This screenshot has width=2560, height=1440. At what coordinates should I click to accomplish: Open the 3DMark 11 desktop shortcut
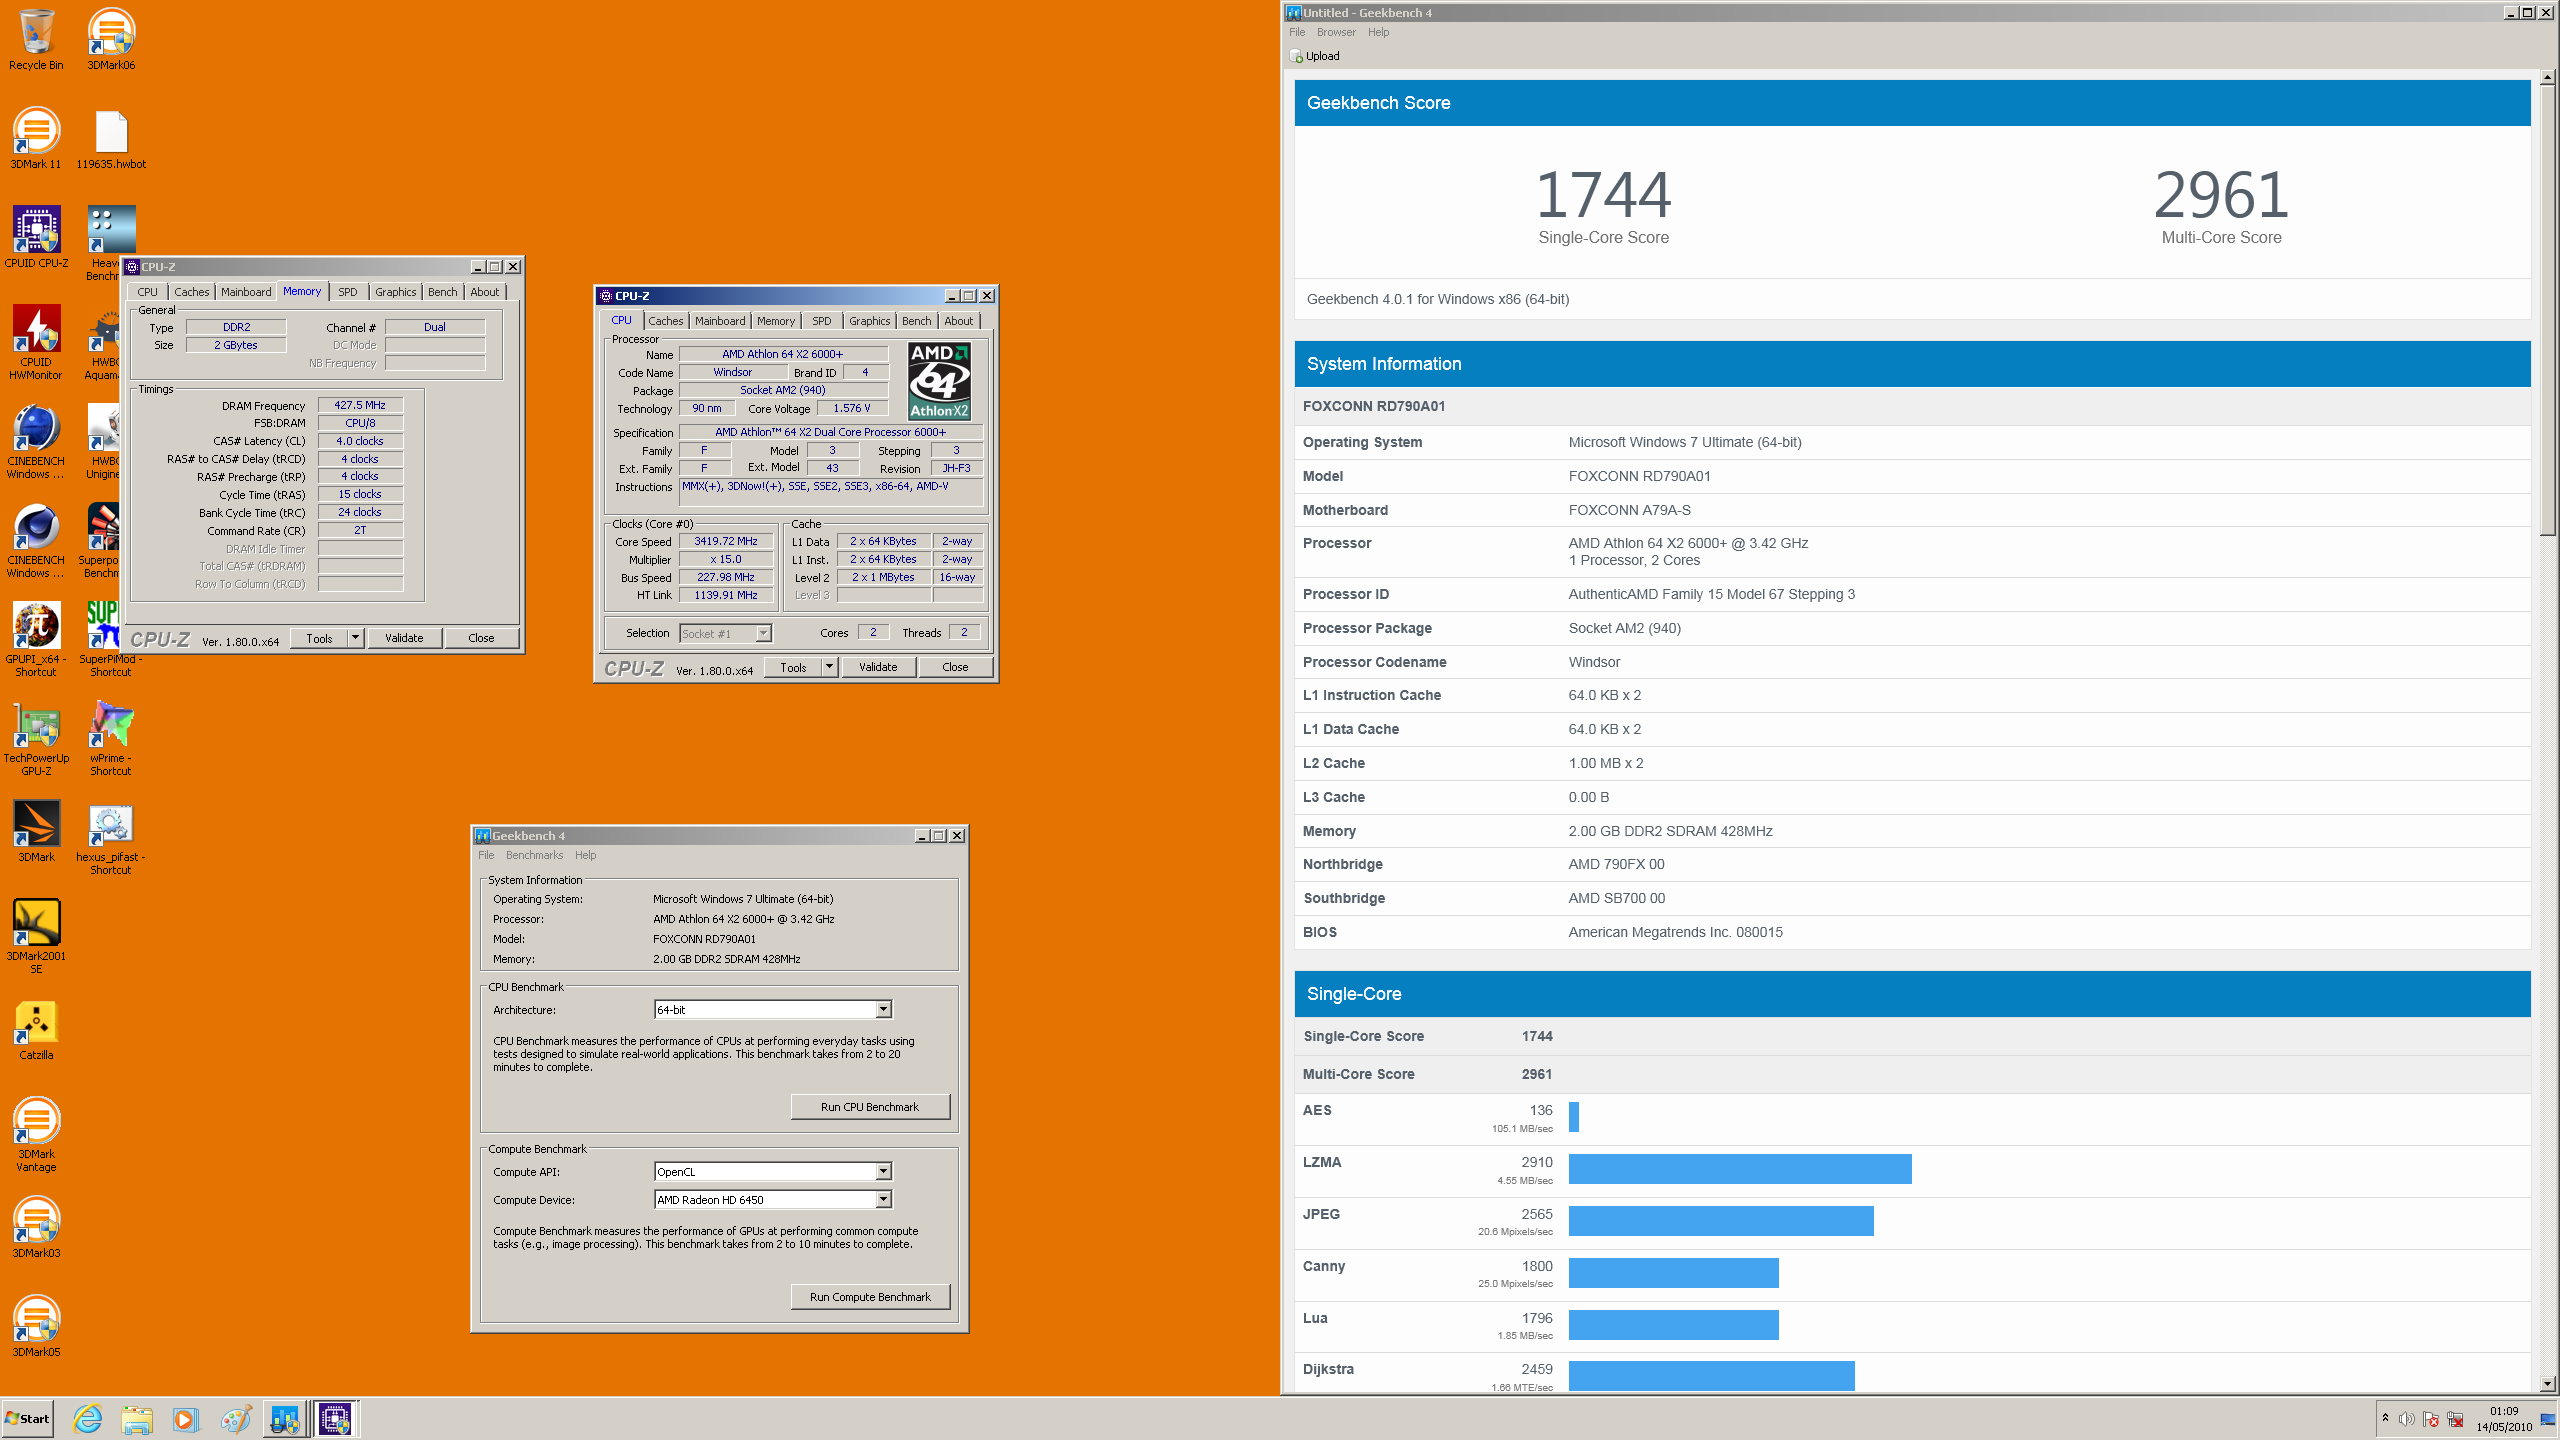pos(36,138)
